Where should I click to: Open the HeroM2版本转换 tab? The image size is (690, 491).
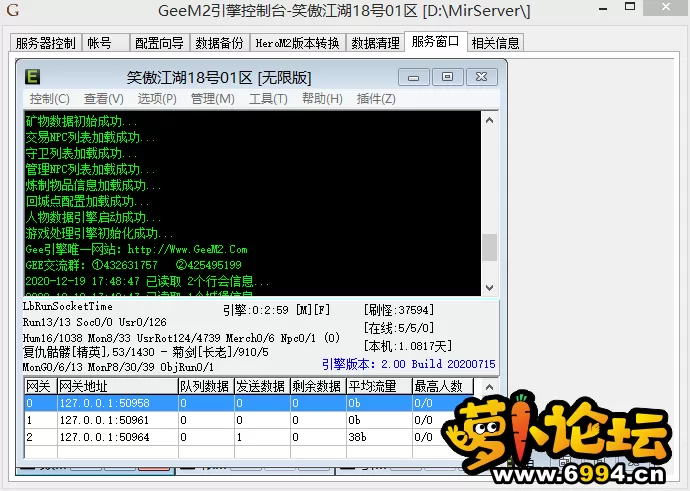coord(297,43)
